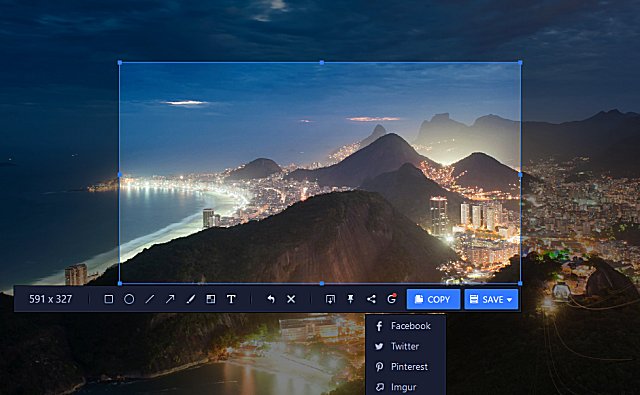This screenshot has width=640, height=395.
Task: Pin the screenshot to screen
Action: click(350, 299)
